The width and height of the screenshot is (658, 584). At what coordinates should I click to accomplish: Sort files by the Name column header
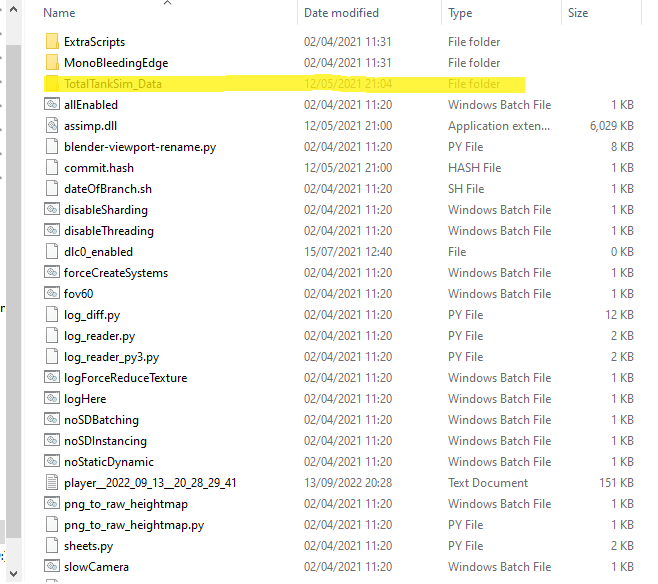[60, 13]
